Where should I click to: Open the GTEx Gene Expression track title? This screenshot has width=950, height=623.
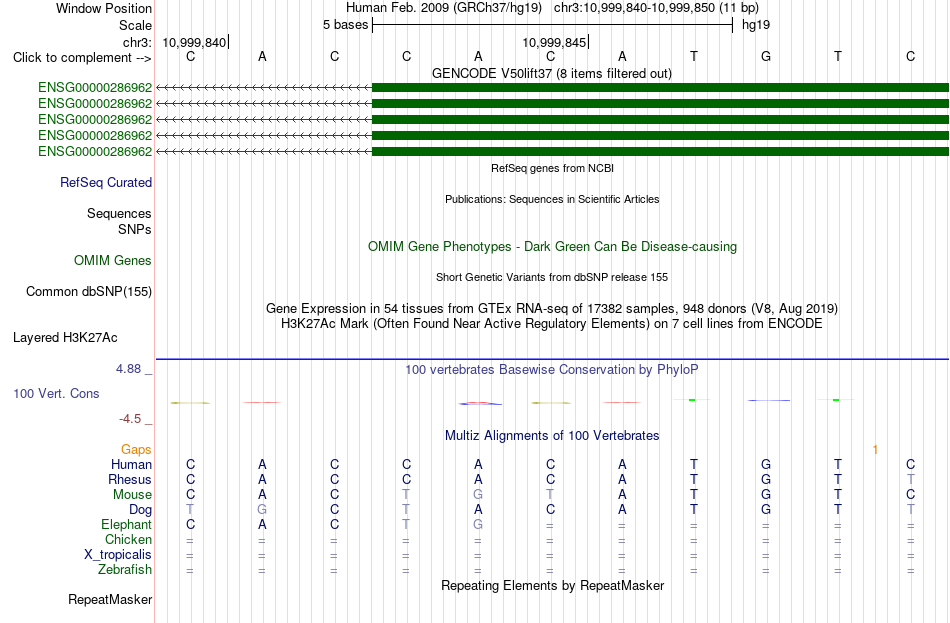pos(552,308)
